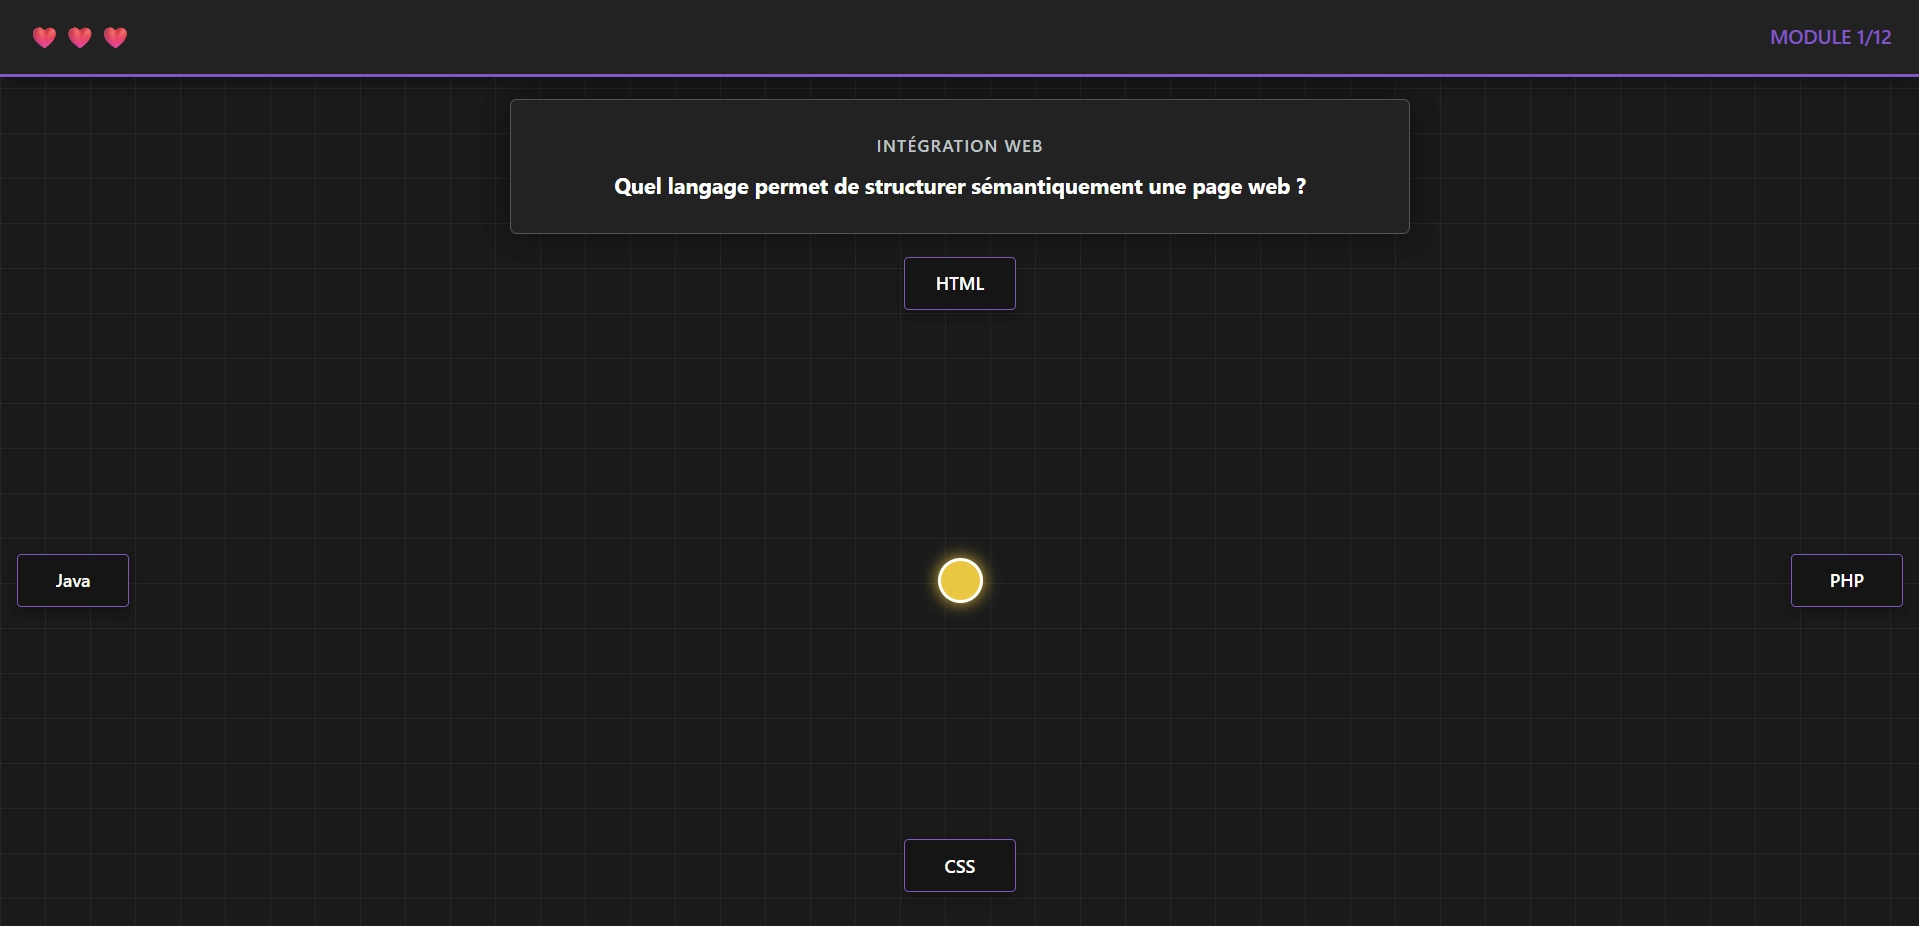Click the INTÉGRATION WEB category label
Screen dimensions: 1919x926
[960, 146]
